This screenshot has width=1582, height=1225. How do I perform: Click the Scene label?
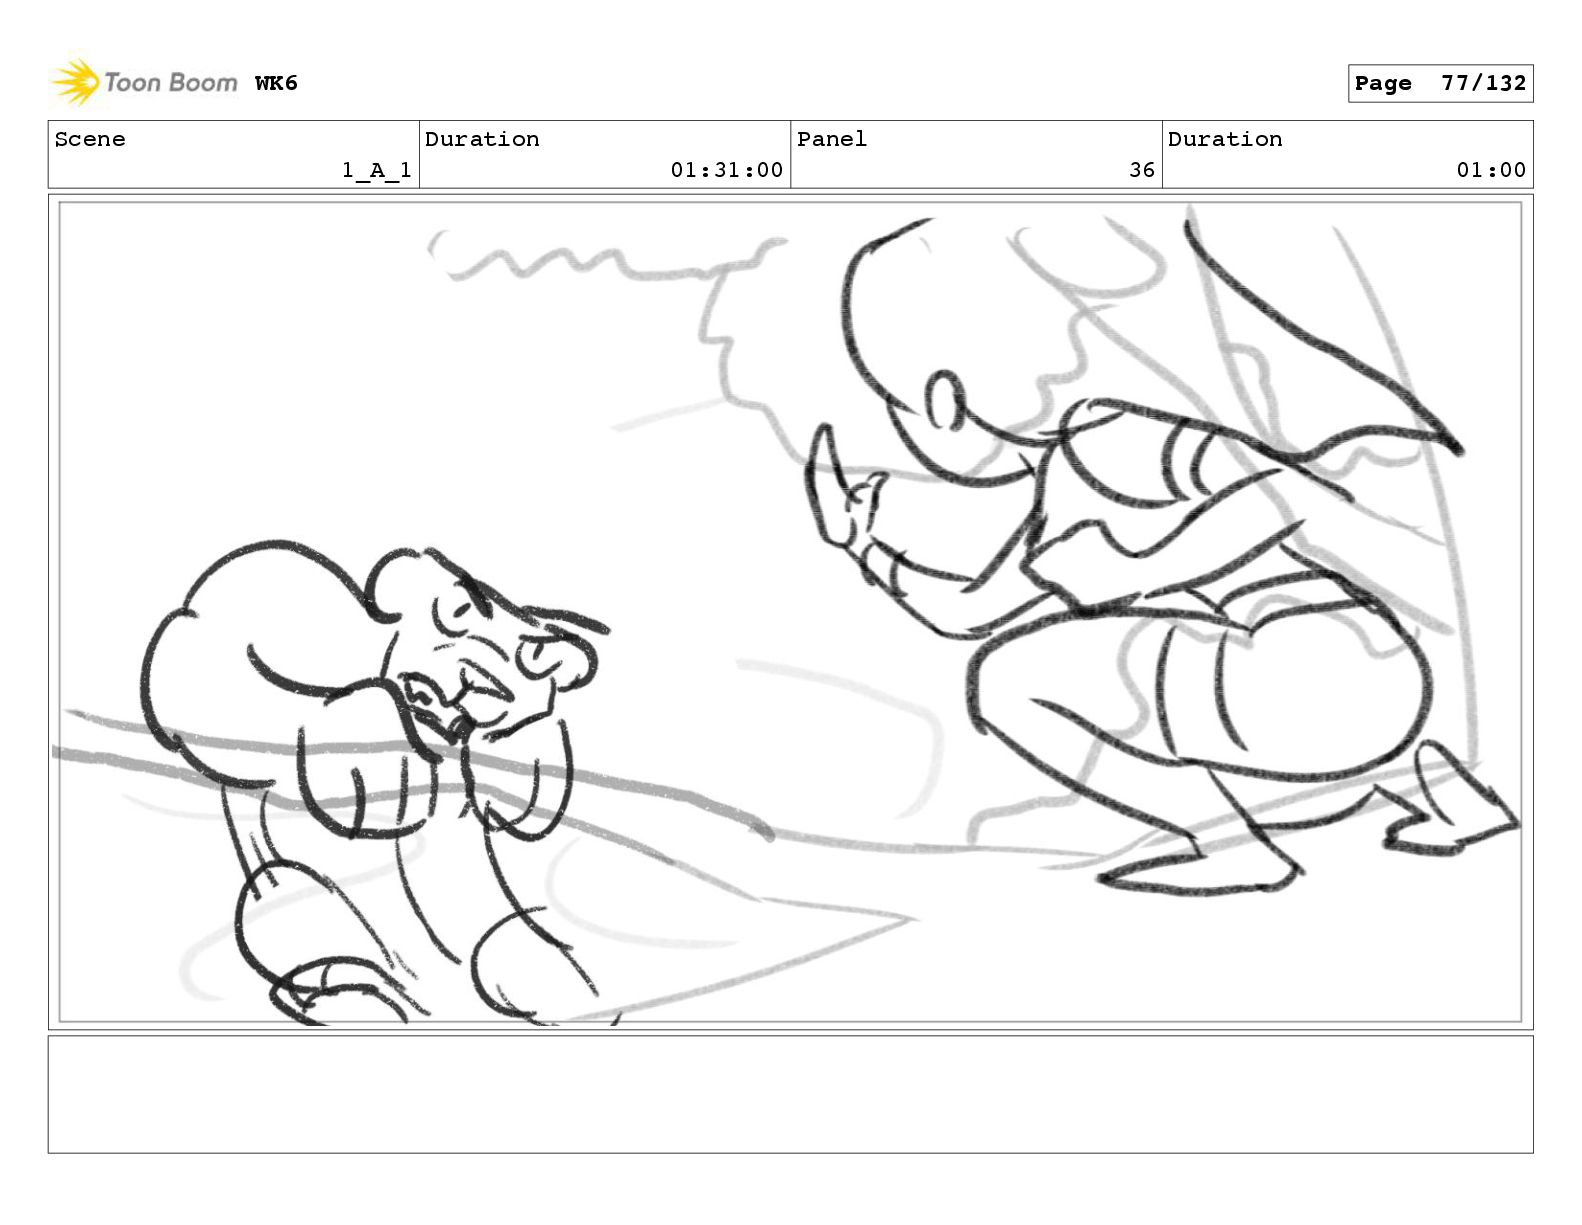click(x=90, y=139)
